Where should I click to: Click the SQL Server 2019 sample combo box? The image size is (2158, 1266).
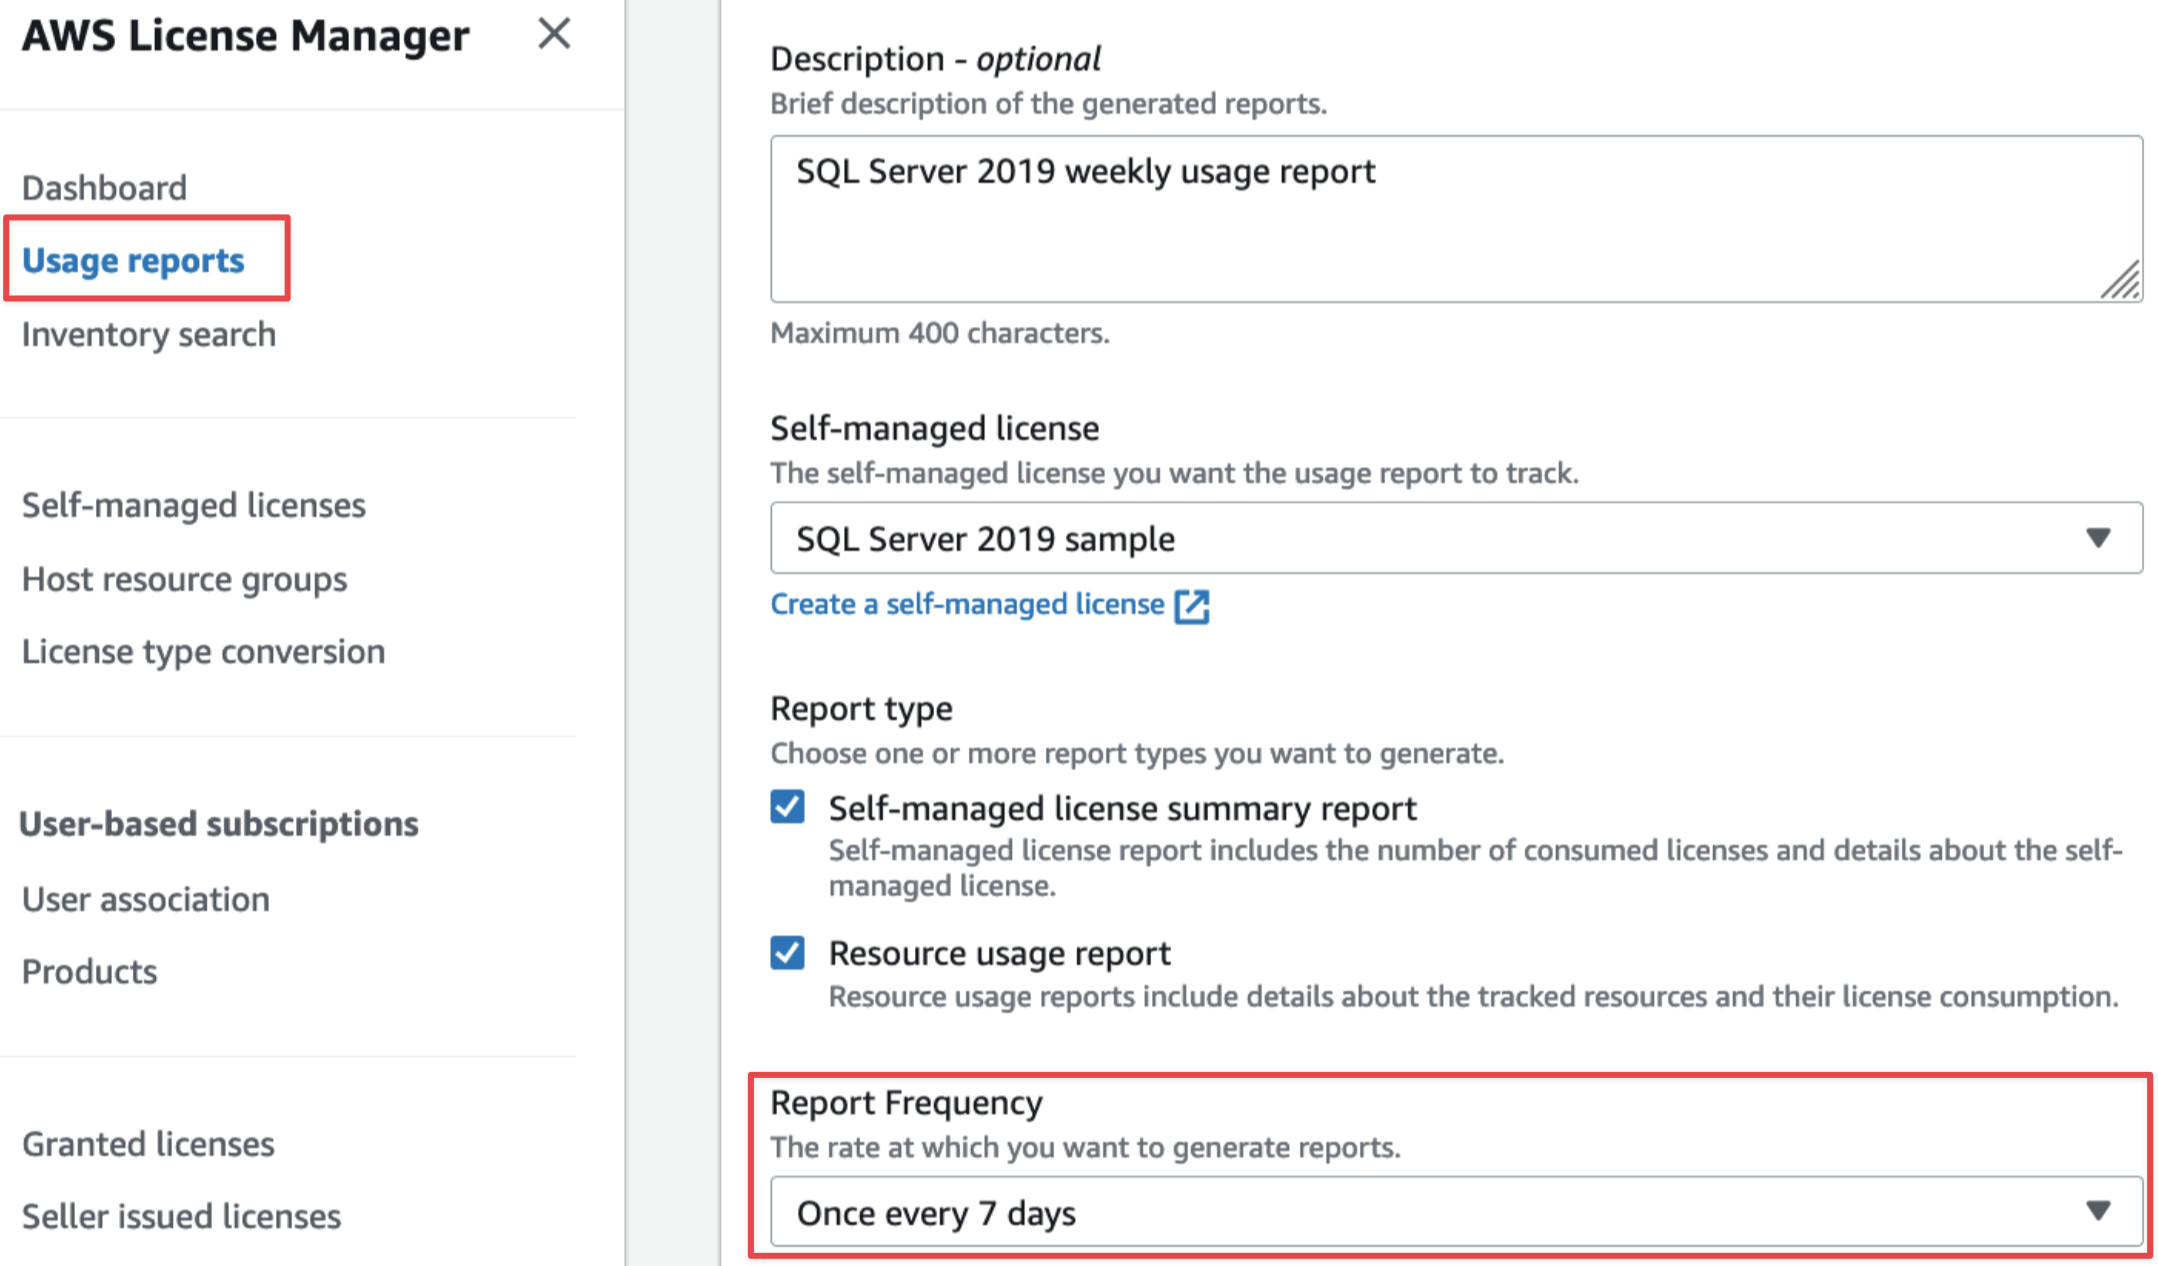[1400, 538]
